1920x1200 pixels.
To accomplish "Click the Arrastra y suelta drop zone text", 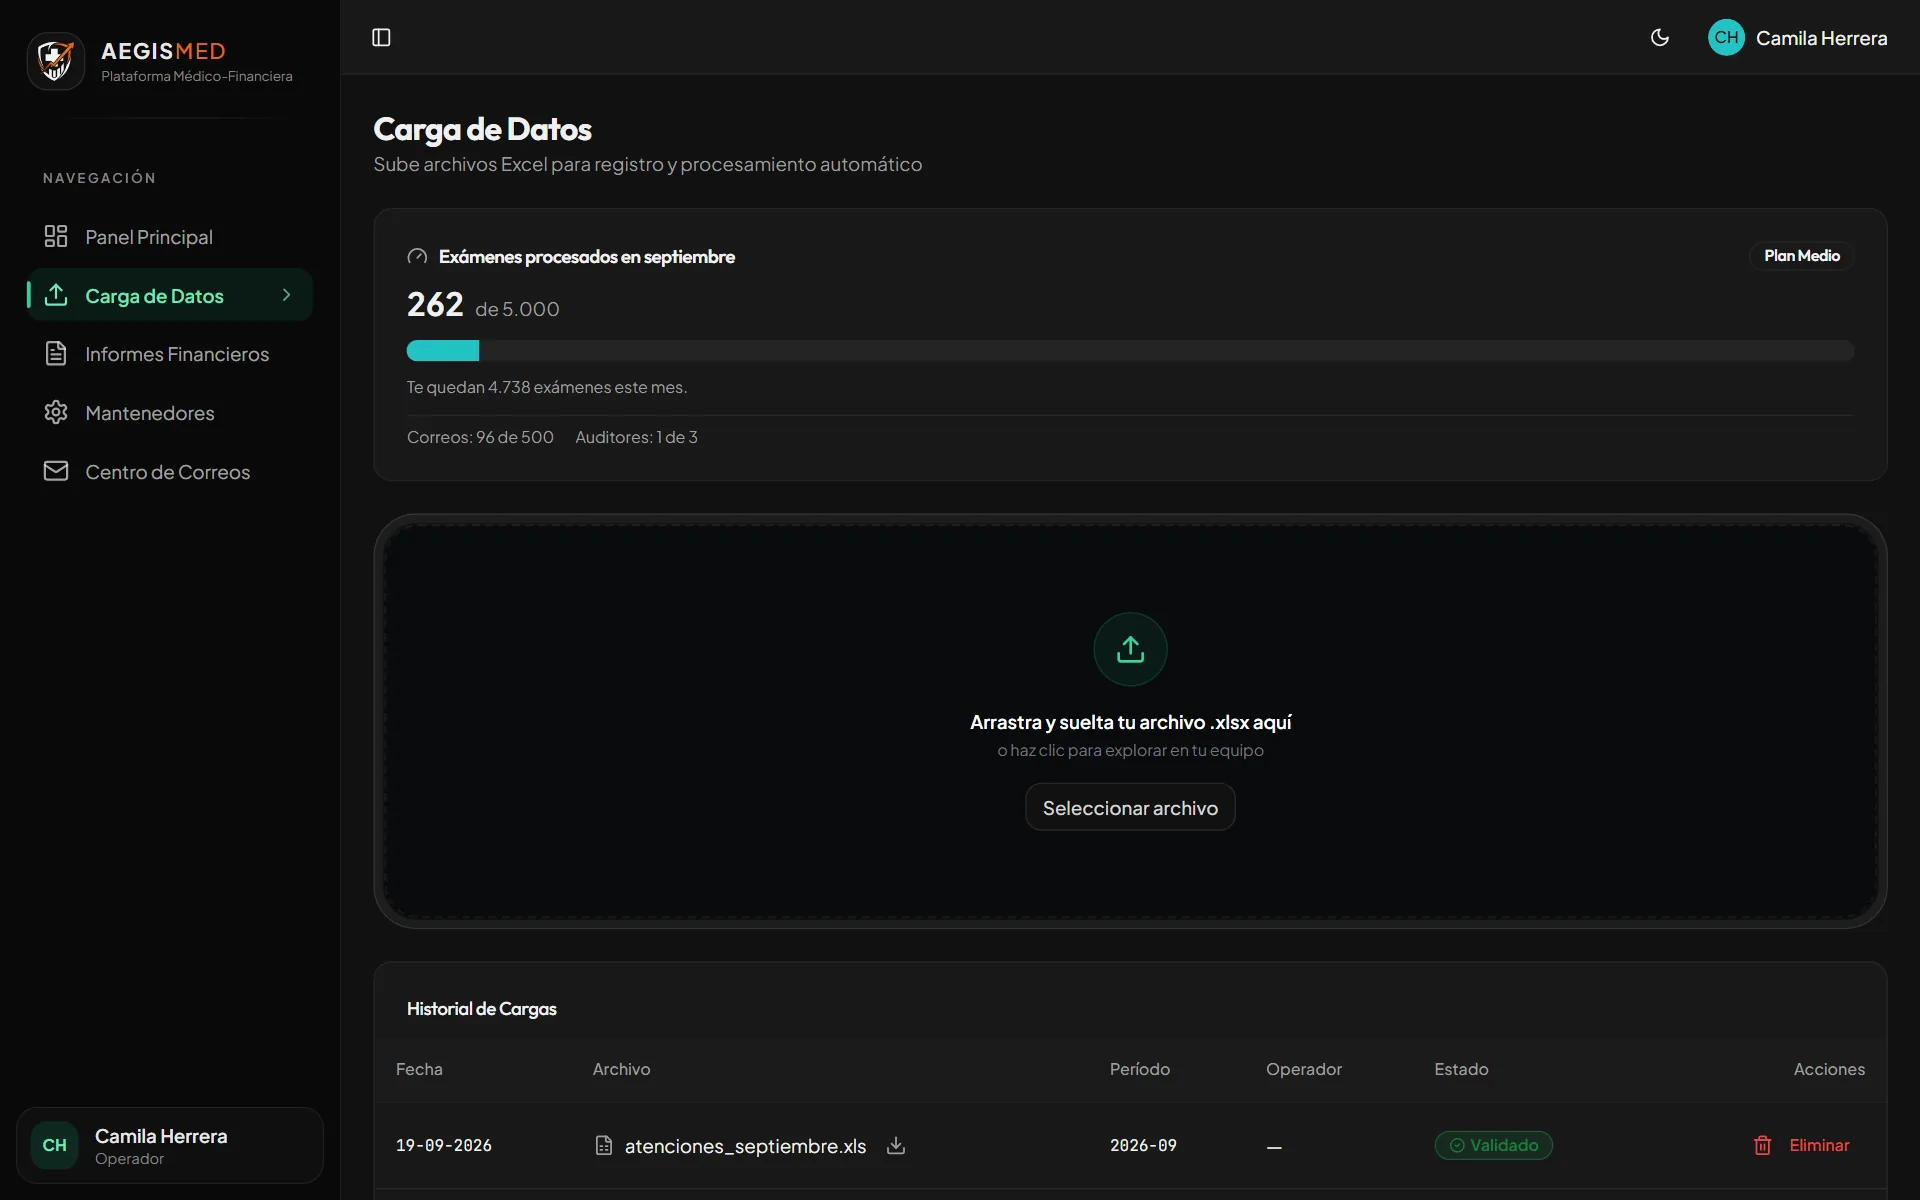I will pyautogui.click(x=1130, y=722).
